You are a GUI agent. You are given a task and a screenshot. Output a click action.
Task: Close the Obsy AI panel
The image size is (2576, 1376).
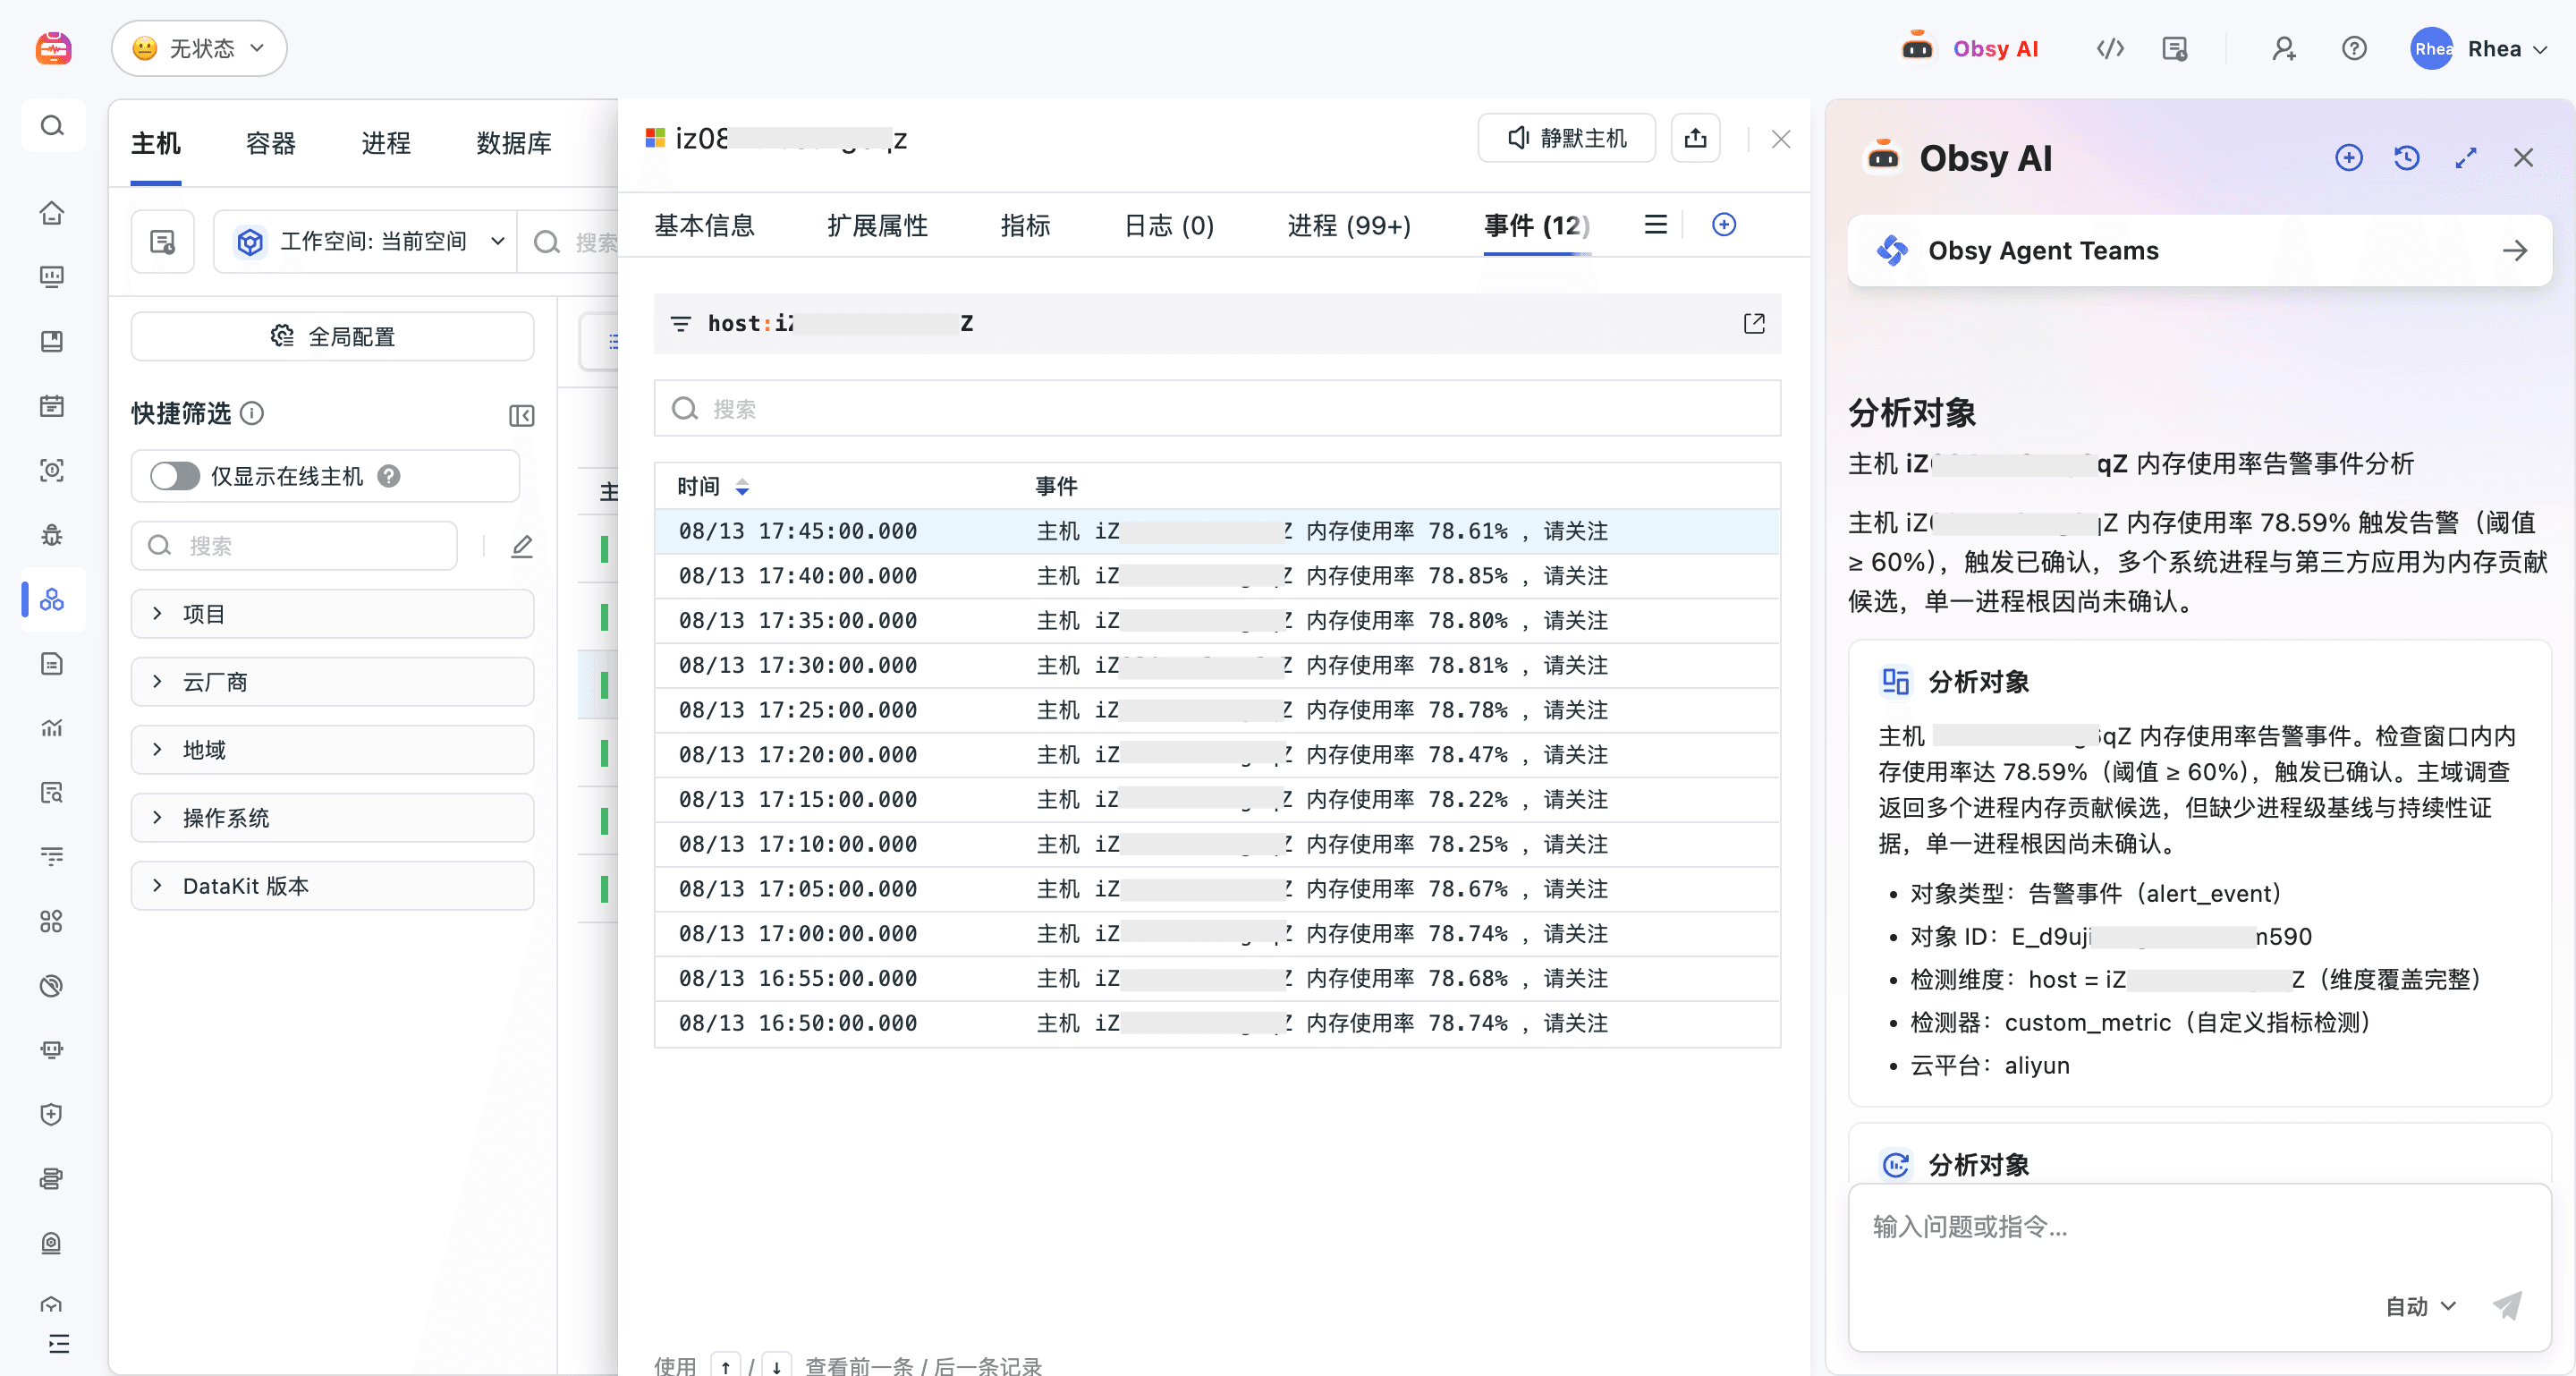point(2524,158)
